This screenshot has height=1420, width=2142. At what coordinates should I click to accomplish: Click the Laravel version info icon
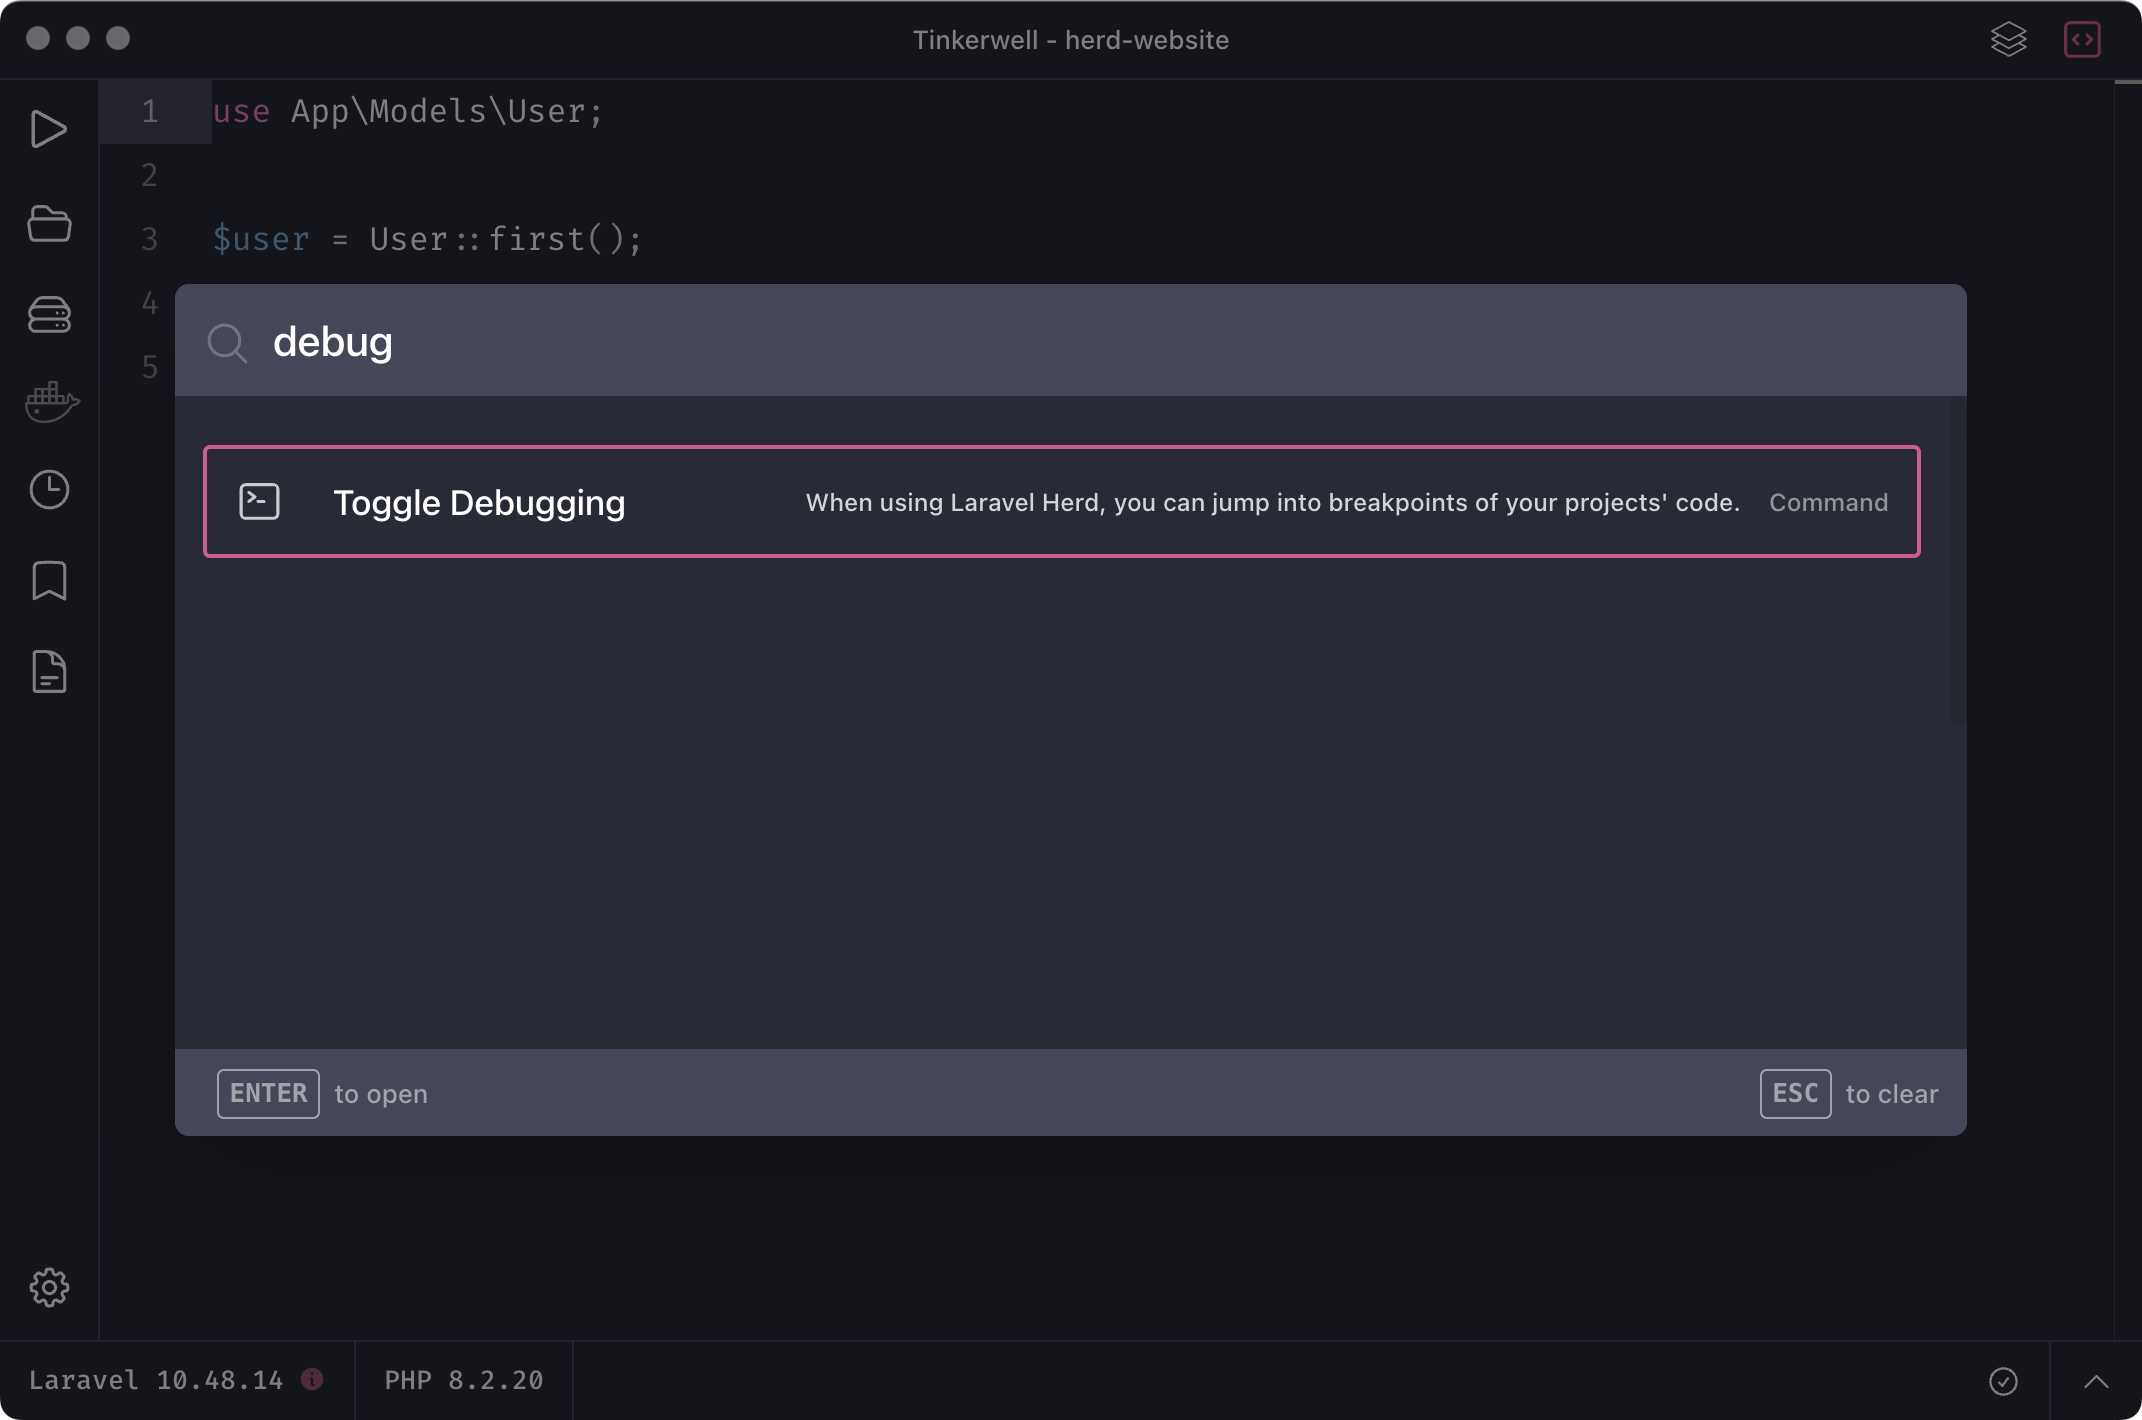312,1379
